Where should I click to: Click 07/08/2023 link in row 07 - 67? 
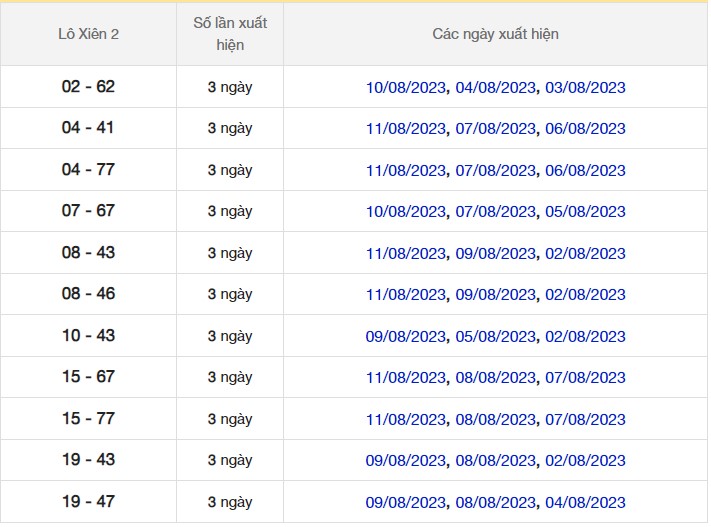[496, 211]
